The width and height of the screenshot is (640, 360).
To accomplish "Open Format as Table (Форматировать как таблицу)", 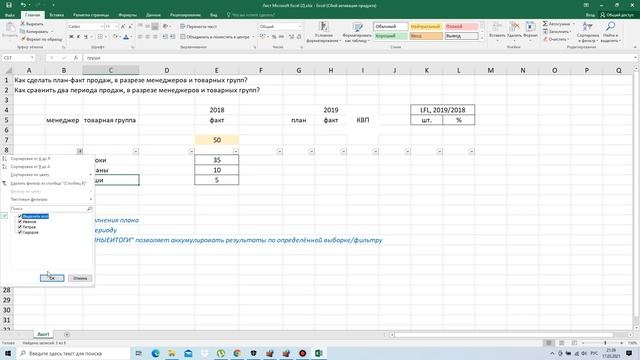I will point(358,32).
